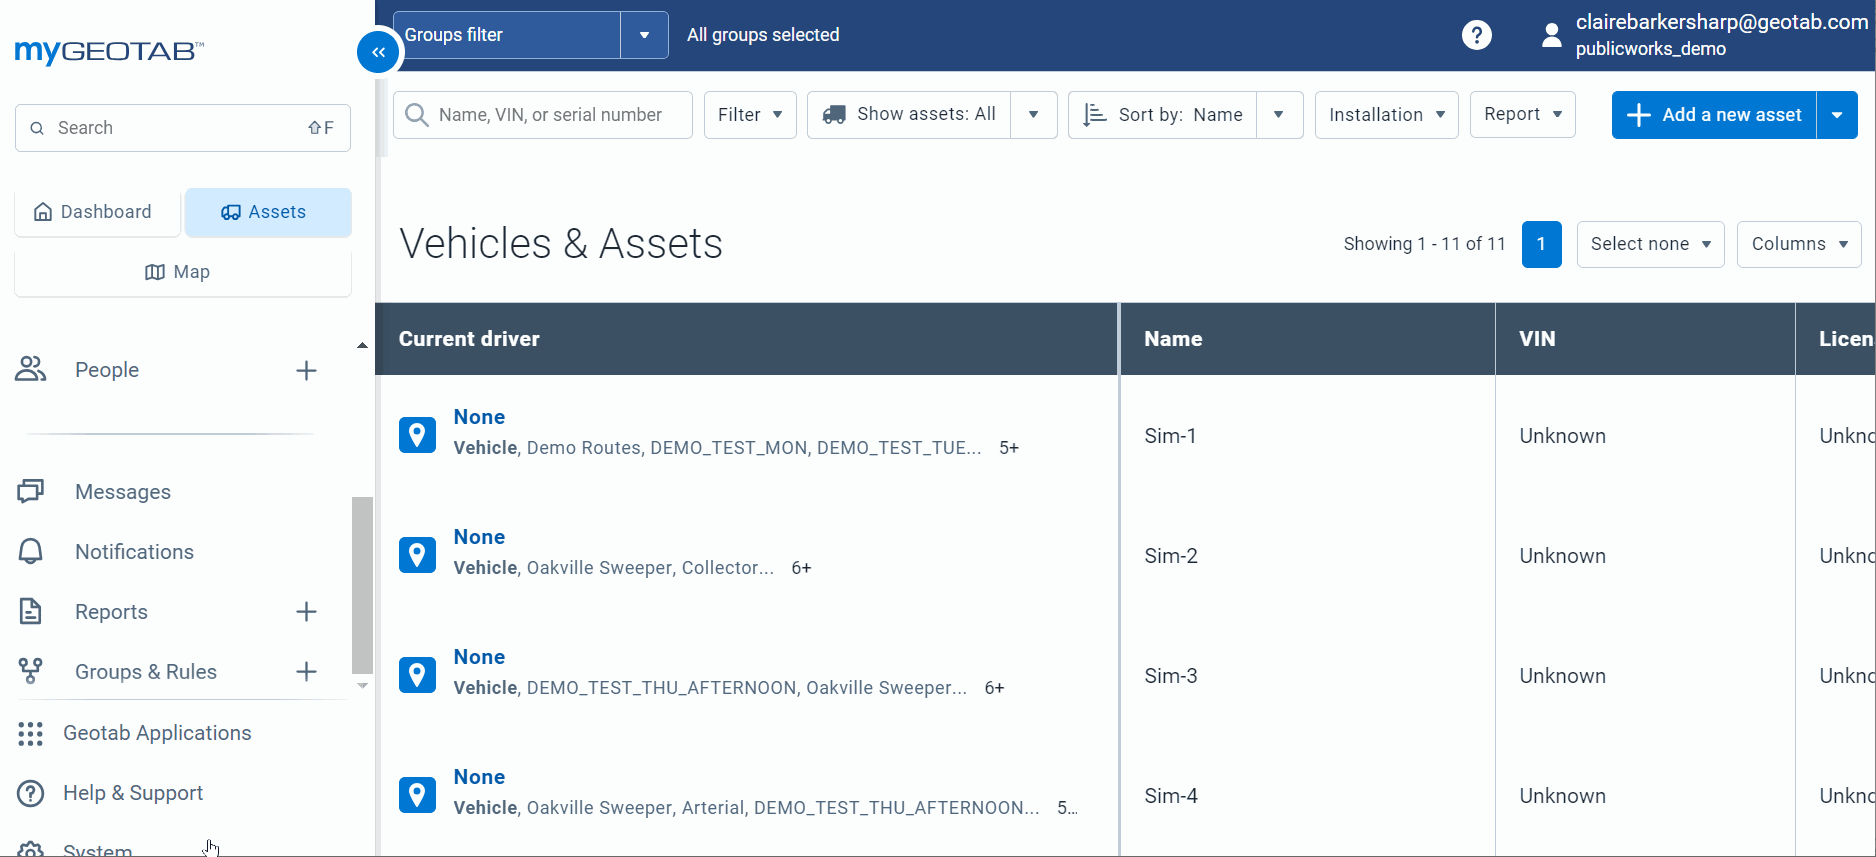
Task: Open the Groups filter dropdown arrow
Action: pos(644,35)
